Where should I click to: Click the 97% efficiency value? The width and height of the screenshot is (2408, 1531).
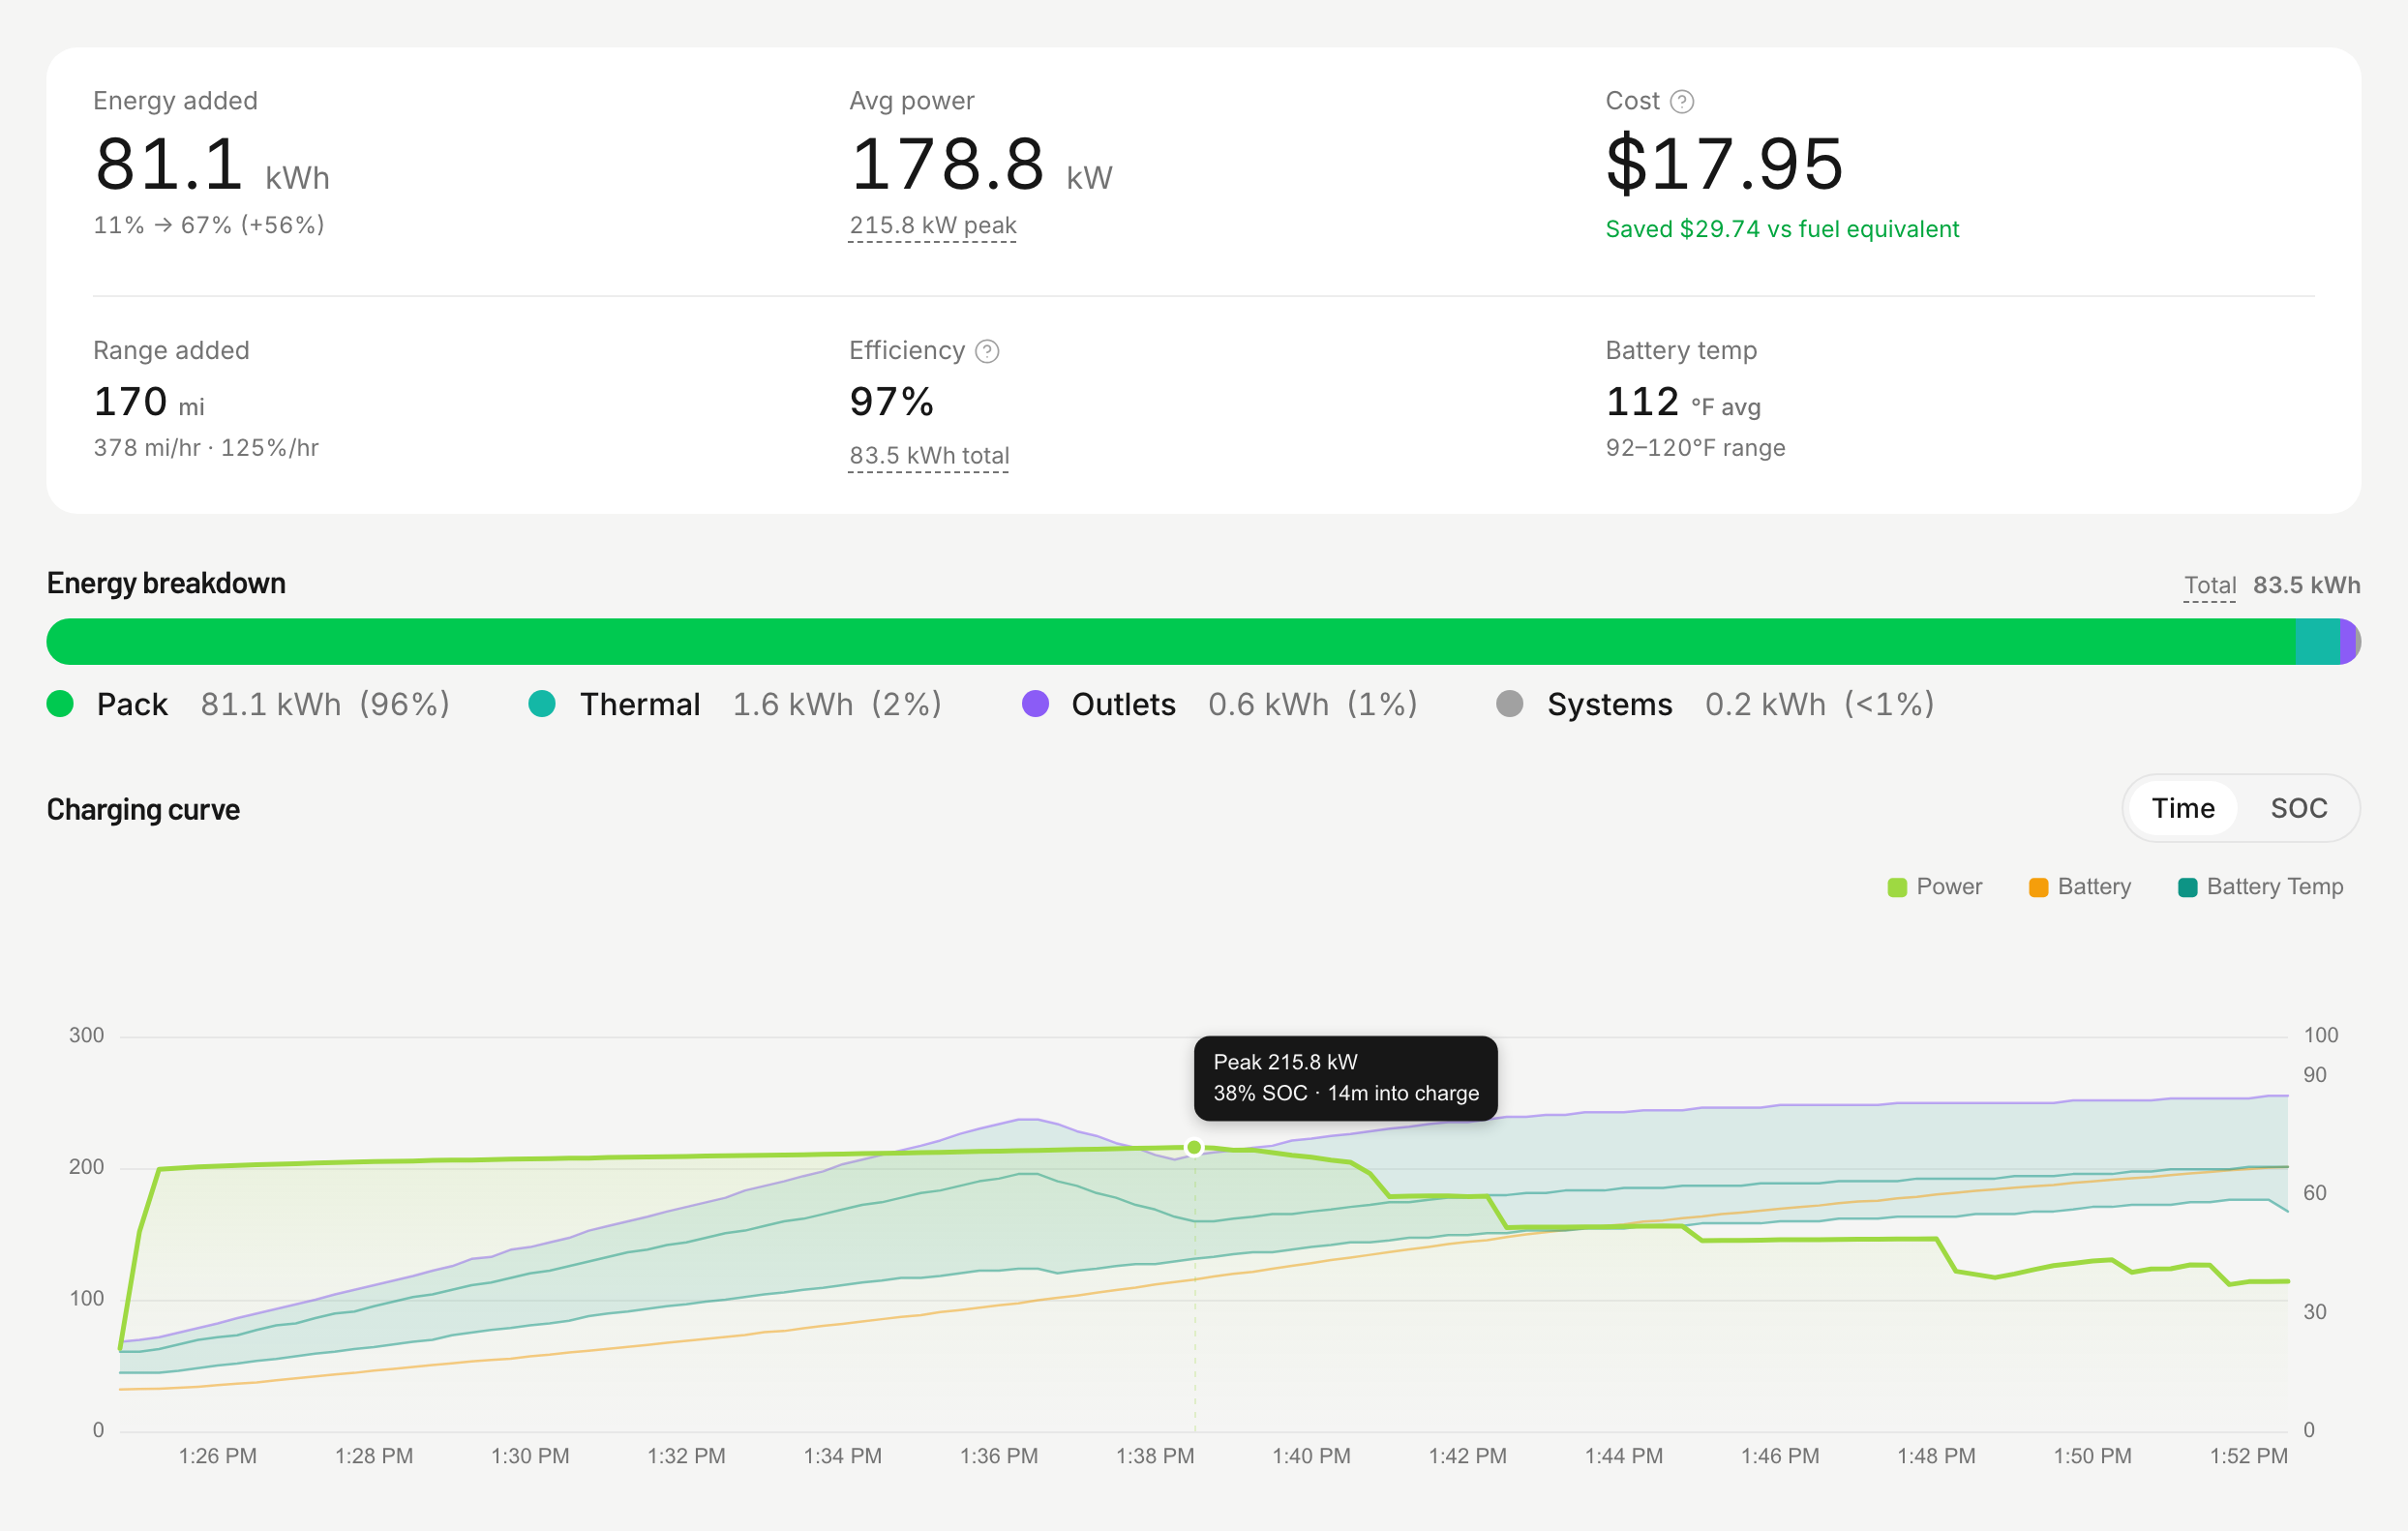point(891,402)
